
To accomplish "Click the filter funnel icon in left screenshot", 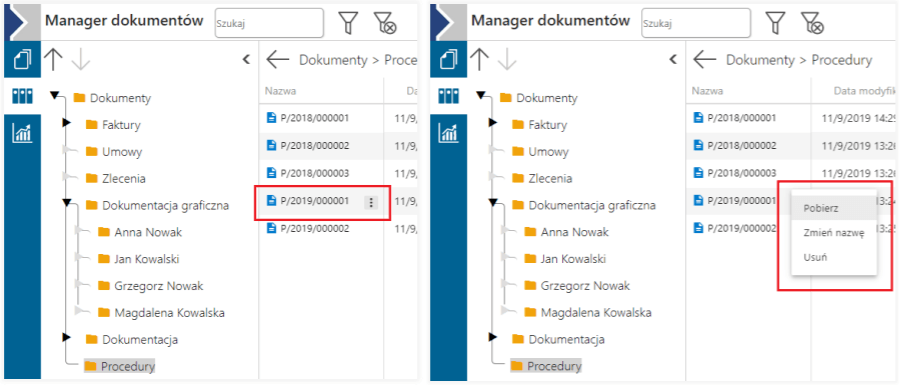I will [x=348, y=23].
